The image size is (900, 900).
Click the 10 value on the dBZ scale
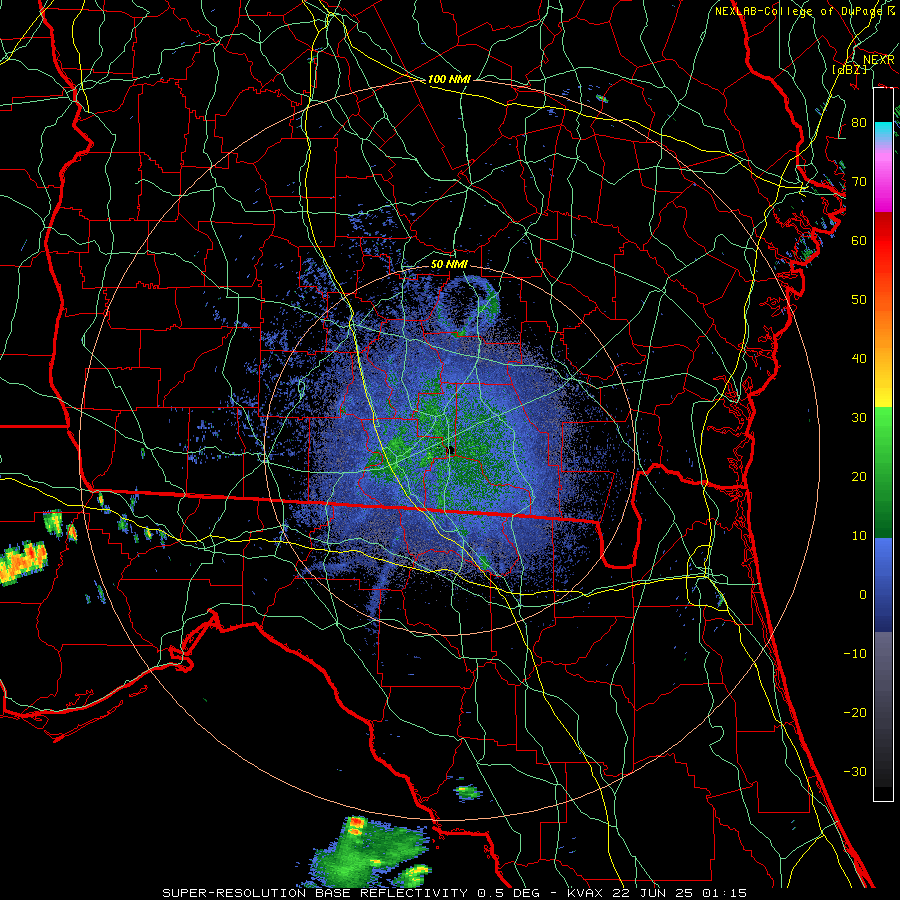[859, 536]
